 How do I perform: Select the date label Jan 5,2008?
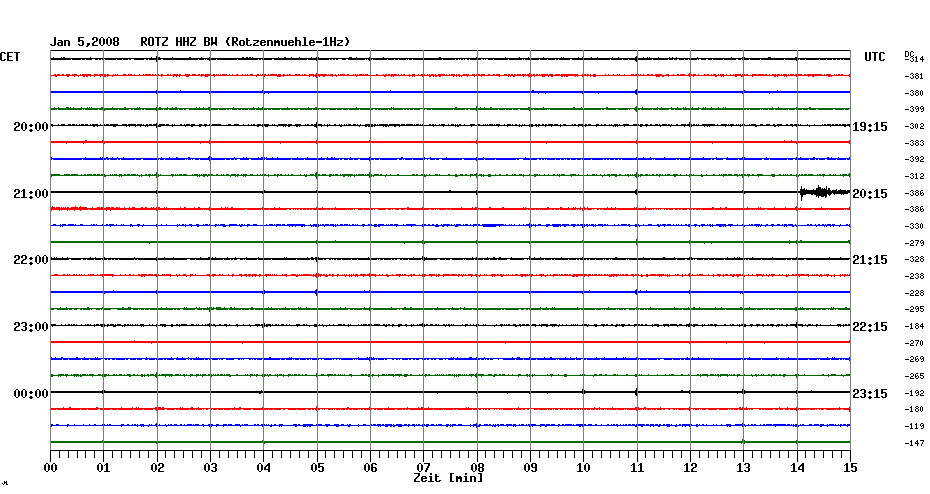pos(84,42)
